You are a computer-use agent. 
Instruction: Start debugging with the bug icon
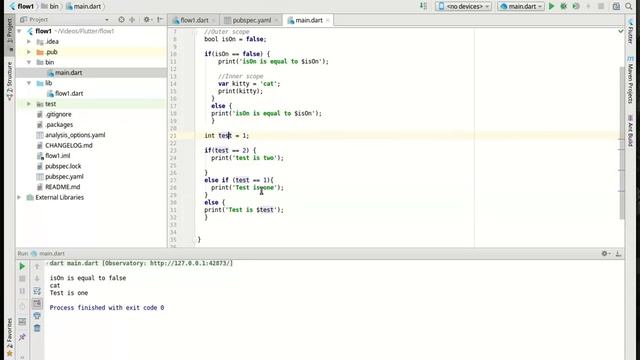click(x=564, y=6)
